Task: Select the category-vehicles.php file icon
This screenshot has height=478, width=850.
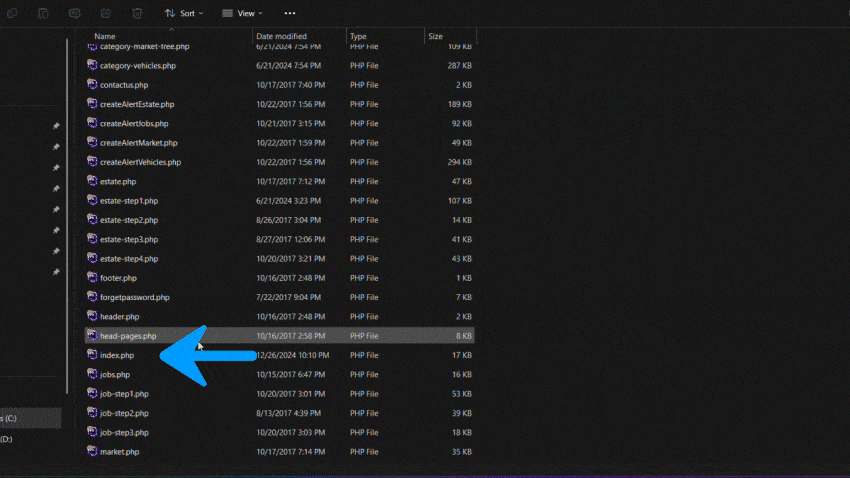Action: (92, 65)
